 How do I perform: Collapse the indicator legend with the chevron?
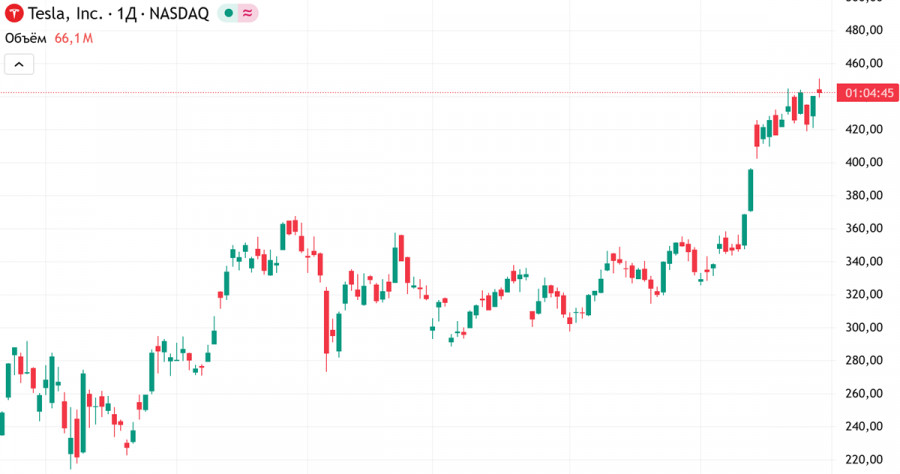click(x=20, y=64)
